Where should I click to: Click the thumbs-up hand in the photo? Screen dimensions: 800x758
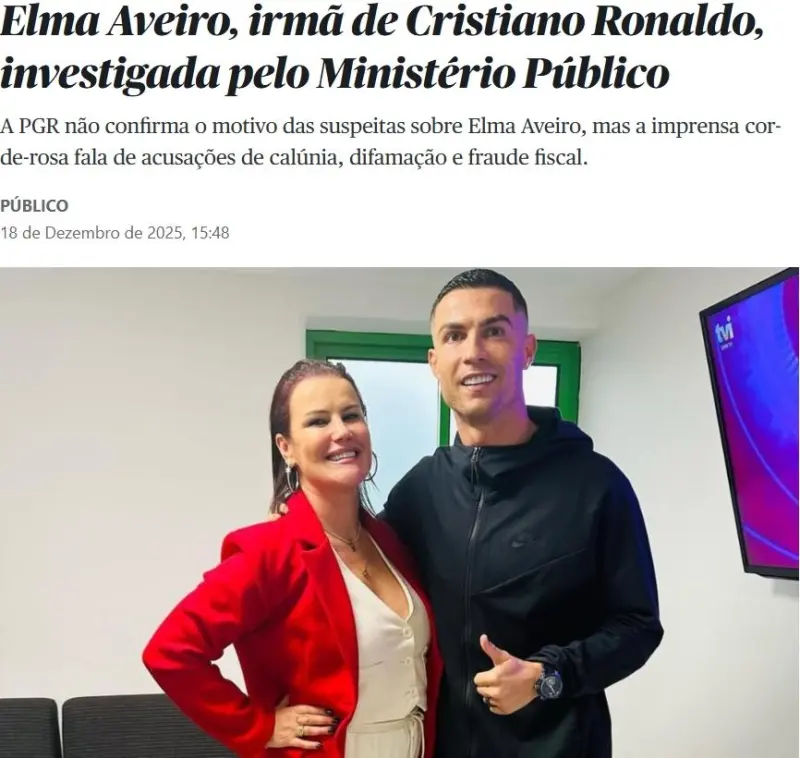(502, 672)
